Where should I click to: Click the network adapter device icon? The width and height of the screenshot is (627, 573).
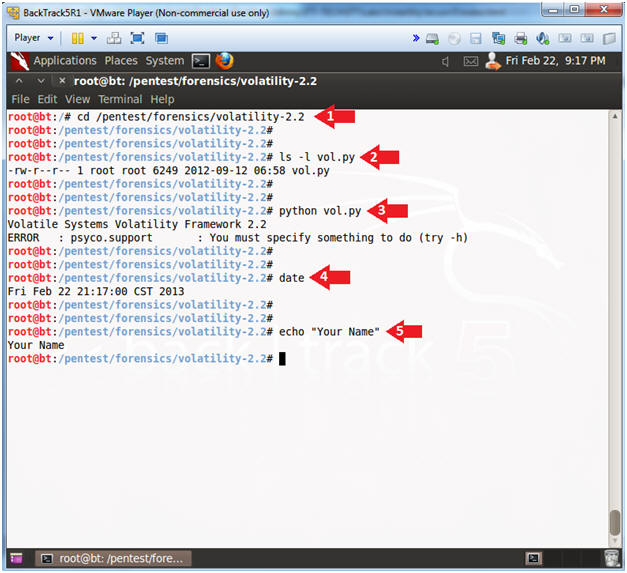click(498, 39)
